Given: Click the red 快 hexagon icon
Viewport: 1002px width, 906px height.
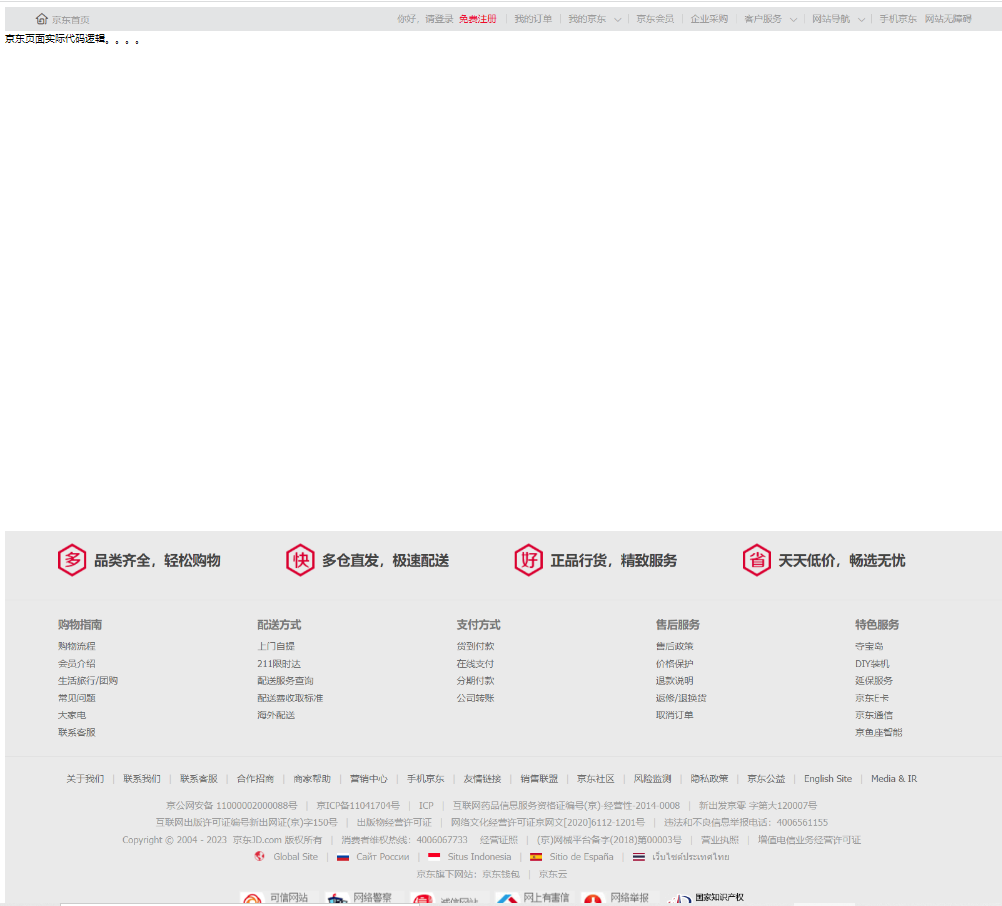Looking at the screenshot, I should 300,560.
